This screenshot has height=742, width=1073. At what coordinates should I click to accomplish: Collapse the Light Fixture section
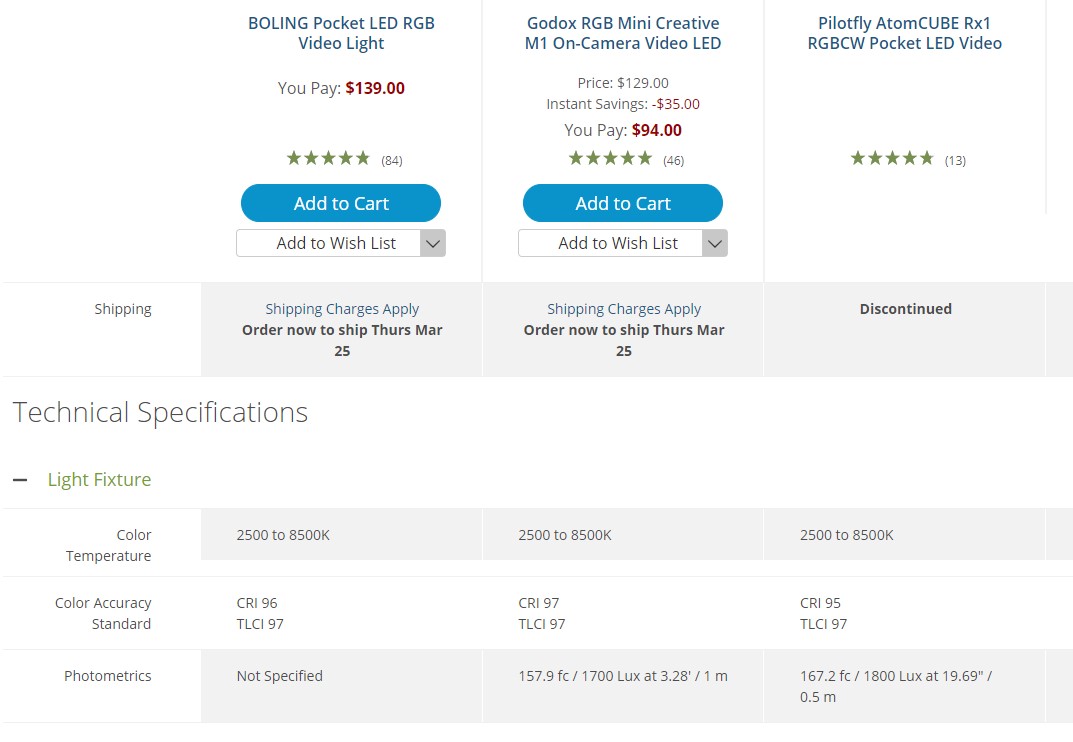(21, 480)
